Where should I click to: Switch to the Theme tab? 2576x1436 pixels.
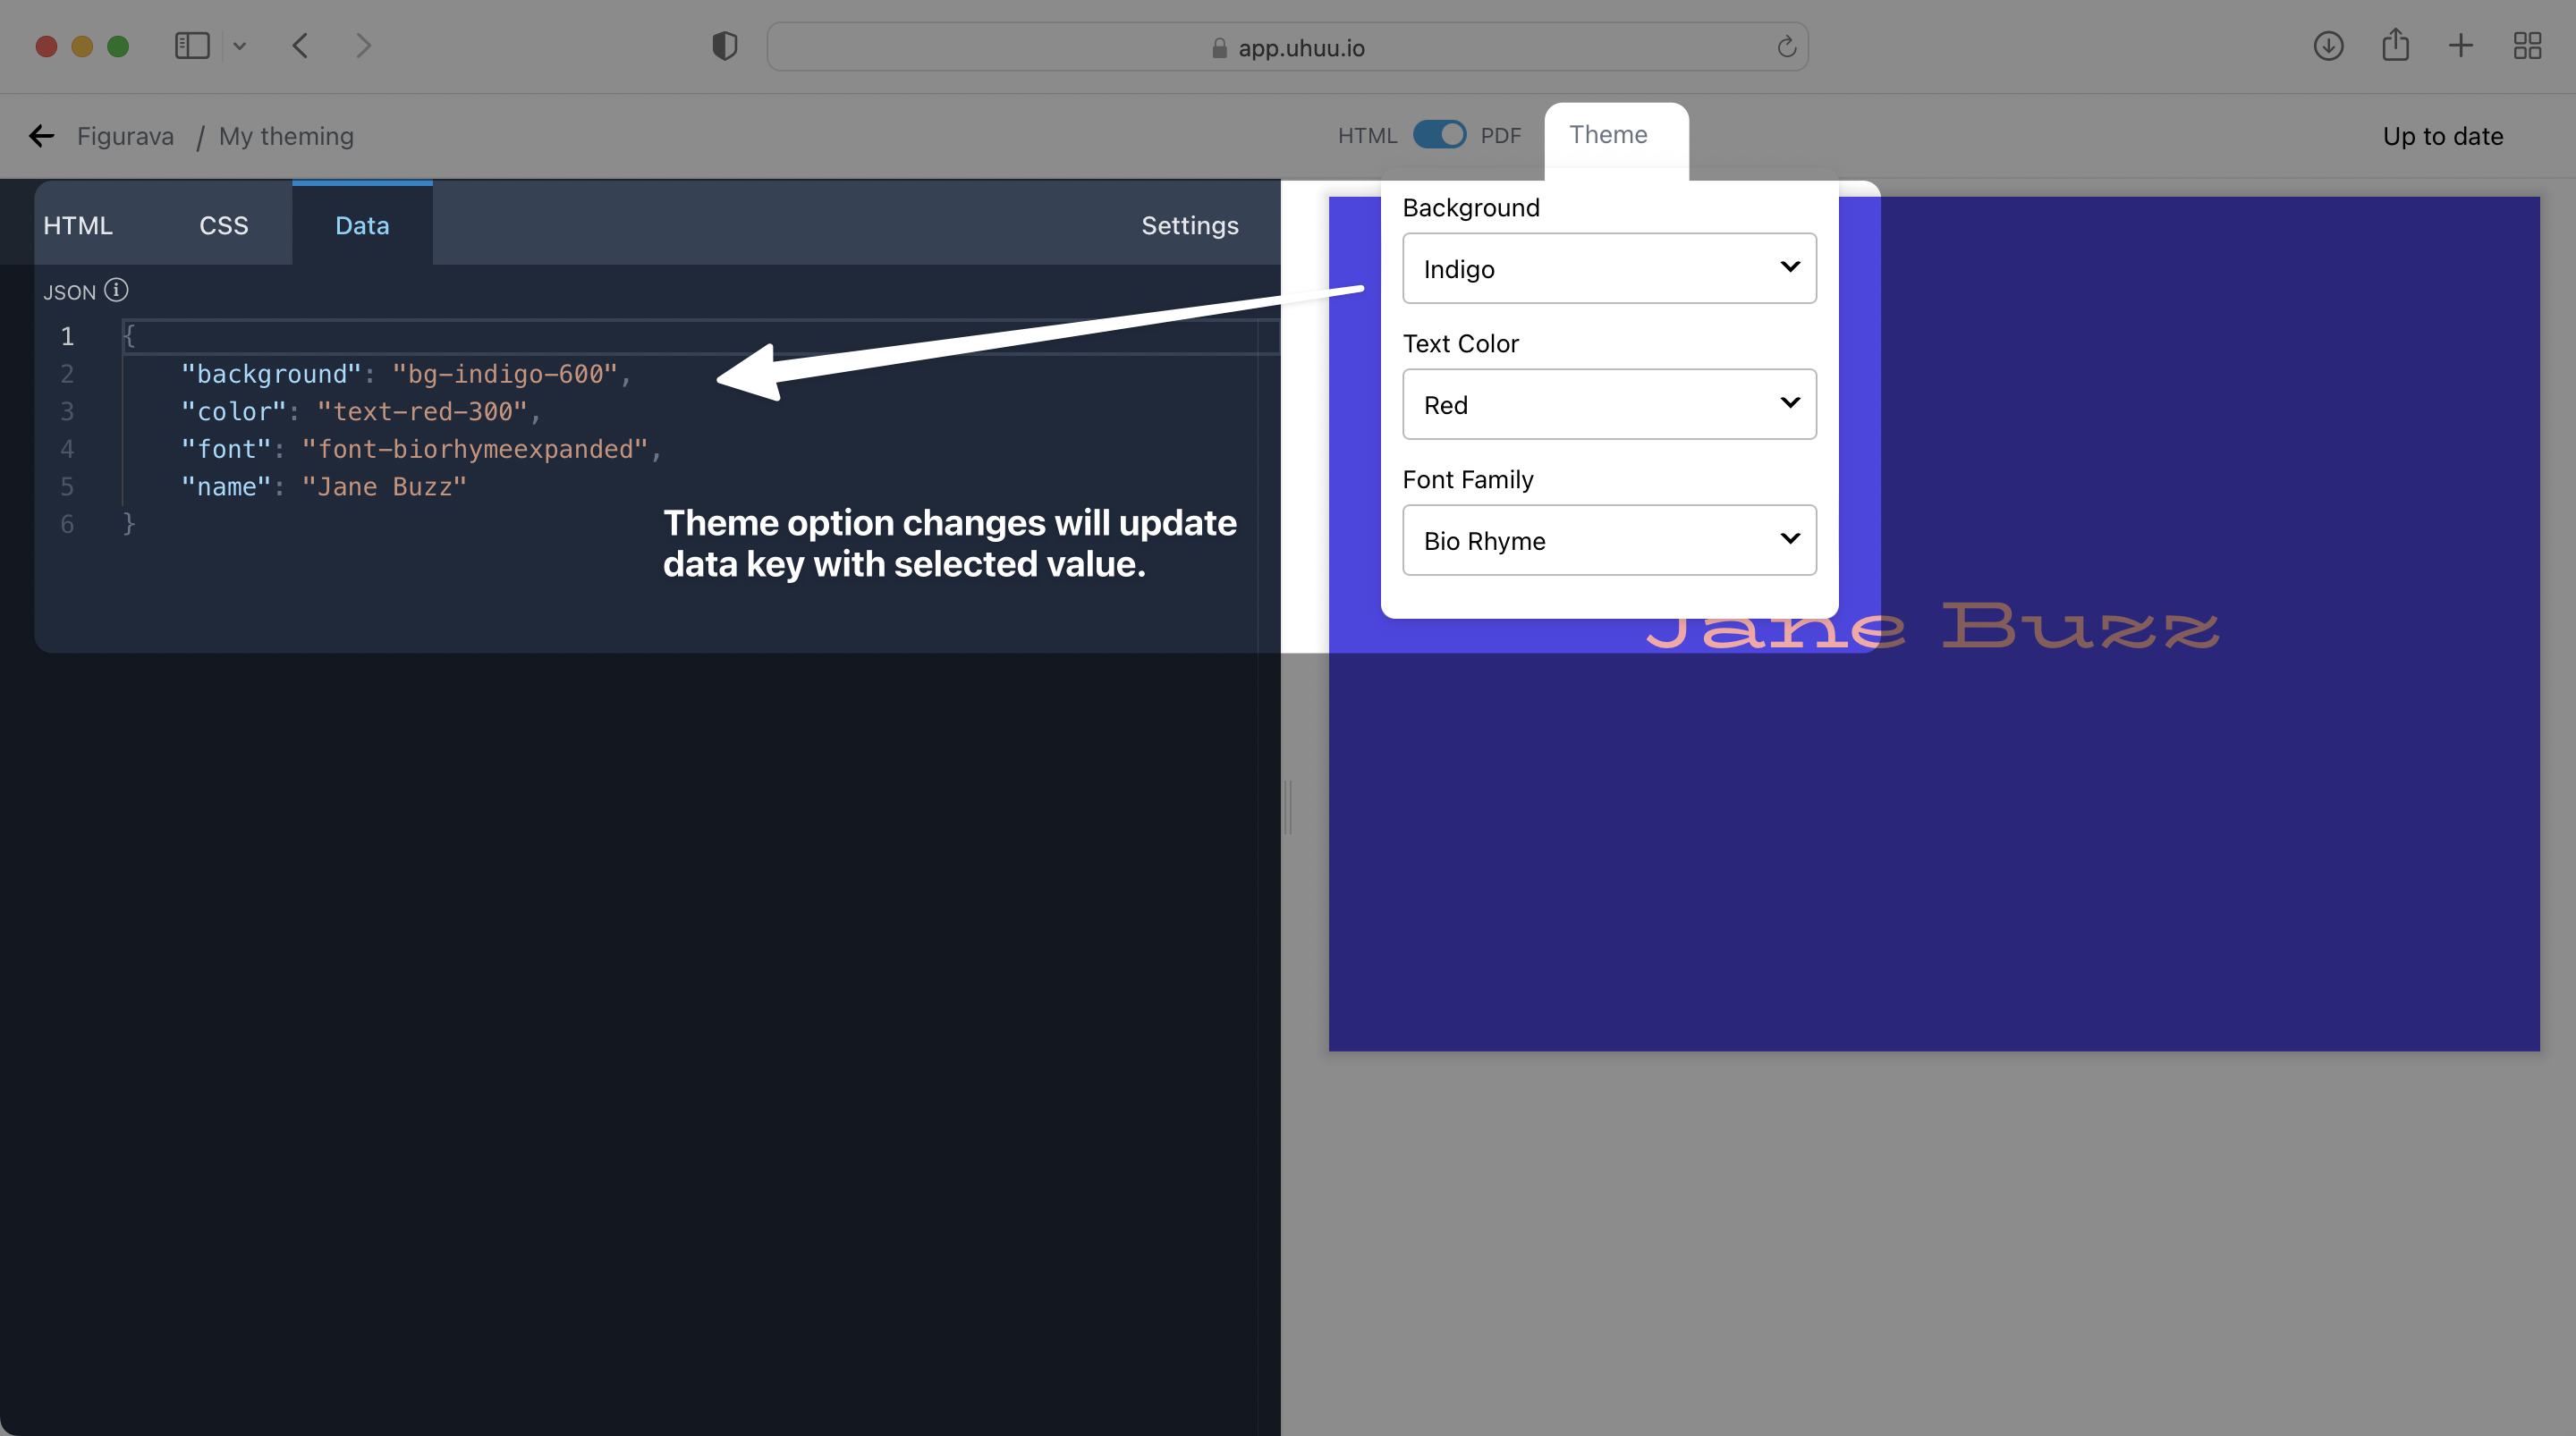tap(1607, 134)
